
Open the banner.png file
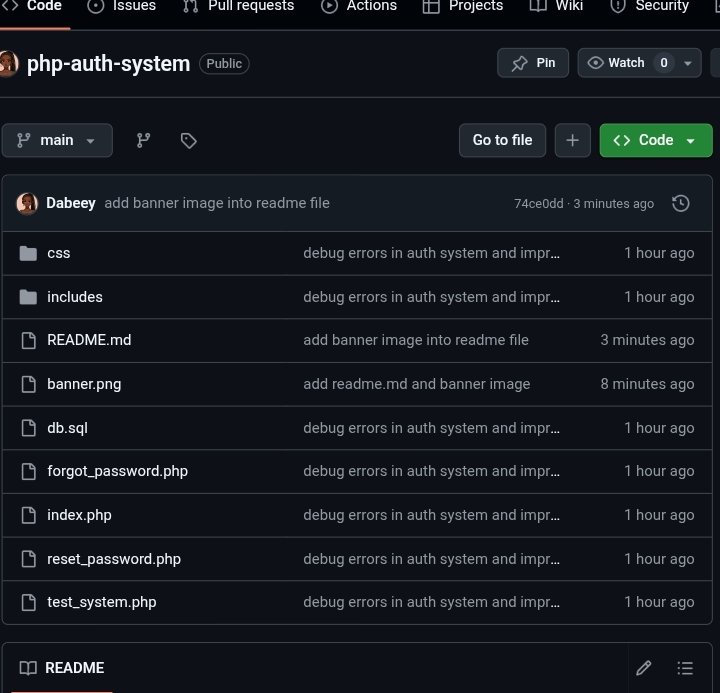click(84, 384)
